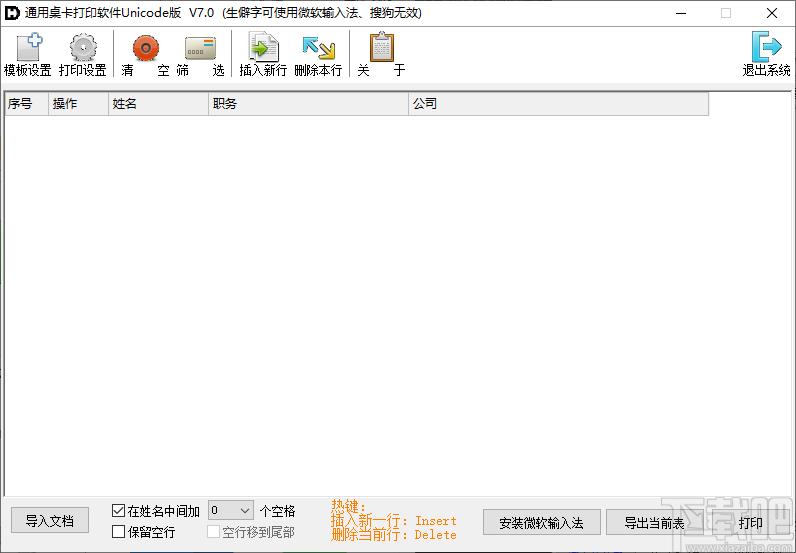Enable 保留空行 checkbox
Image resolution: width=796 pixels, height=553 pixels.
[x=118, y=532]
